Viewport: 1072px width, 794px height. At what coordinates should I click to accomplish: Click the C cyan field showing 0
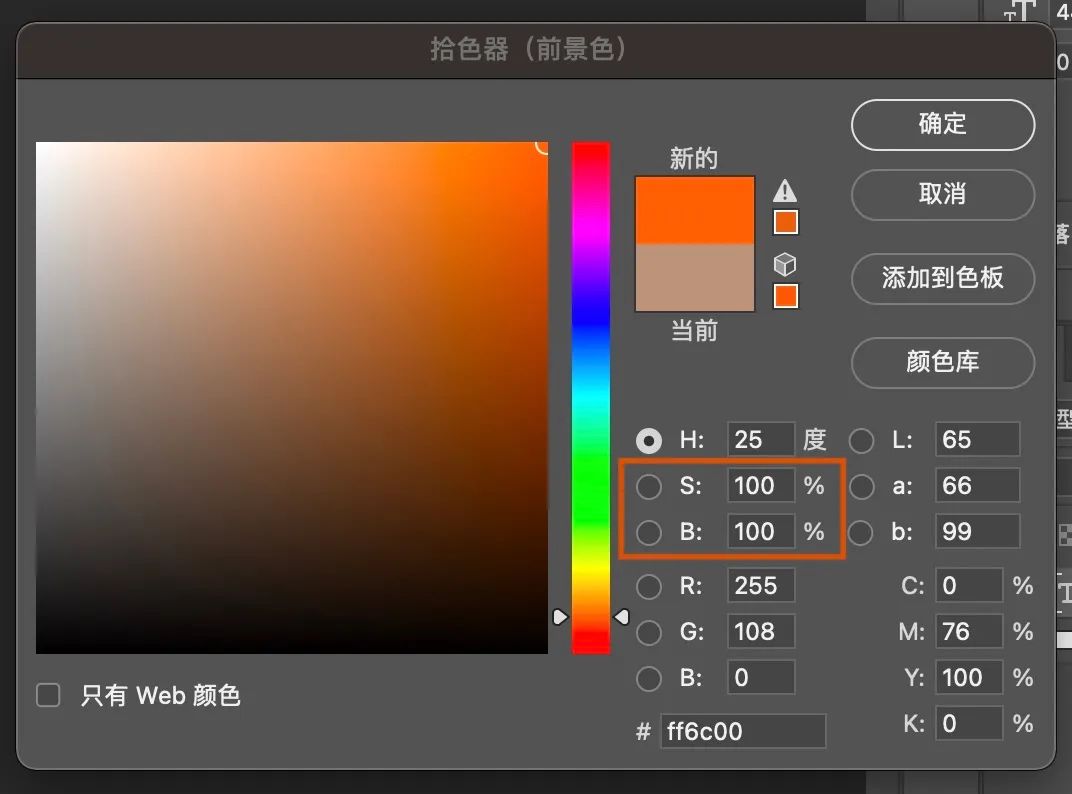[x=969, y=585]
